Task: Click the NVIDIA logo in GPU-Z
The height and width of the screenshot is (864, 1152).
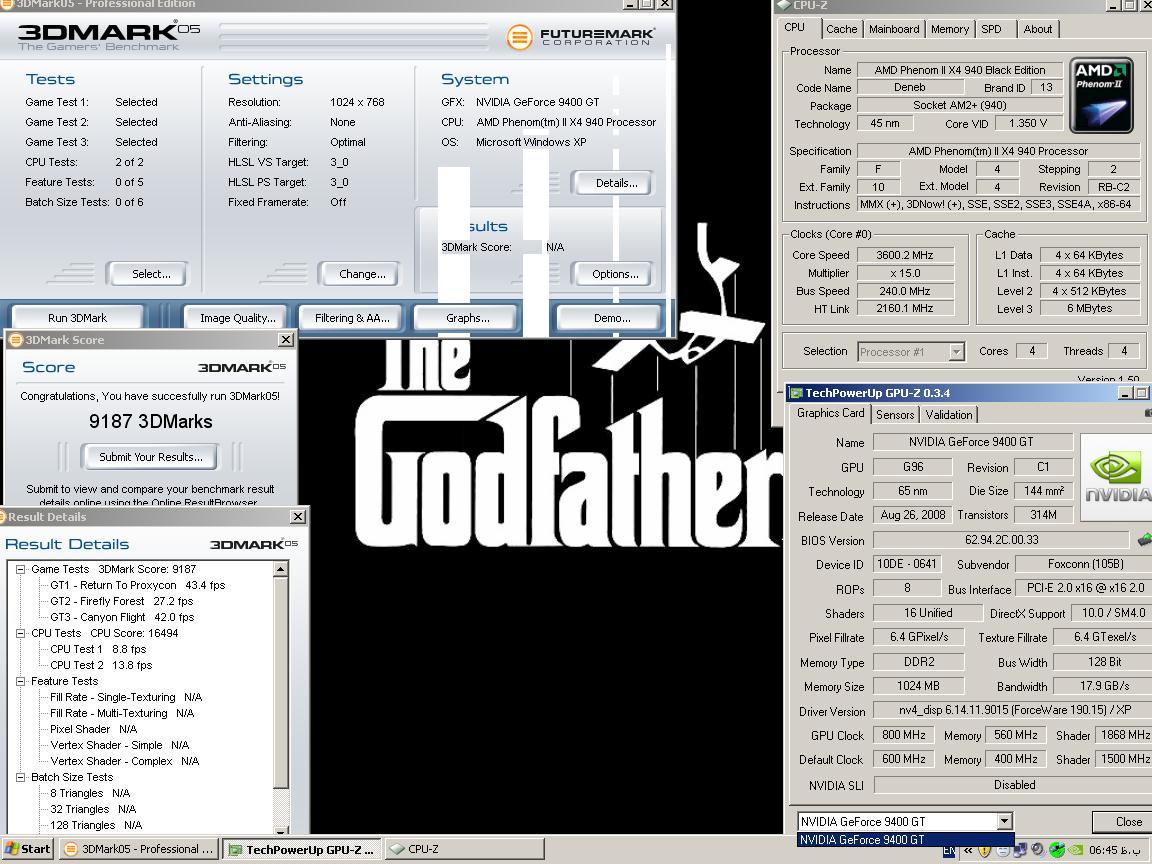Action: pyautogui.click(x=1116, y=477)
